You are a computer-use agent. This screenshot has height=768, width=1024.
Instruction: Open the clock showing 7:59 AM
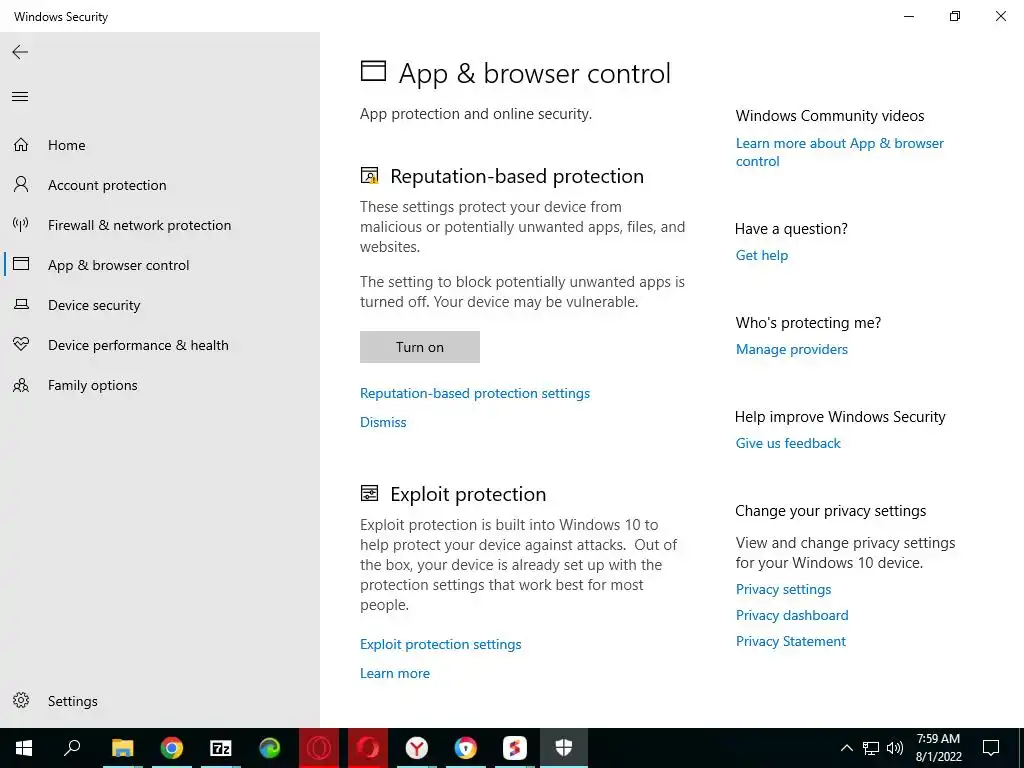click(938, 748)
